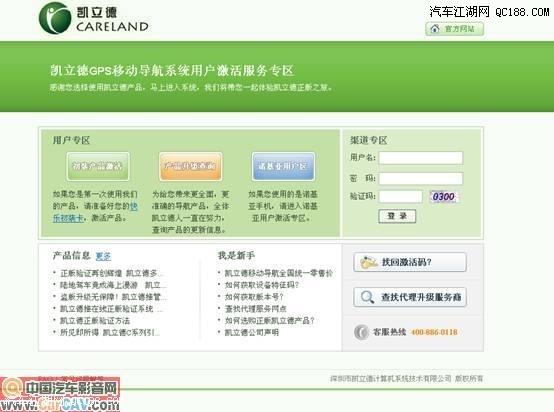Click the phone icon next to 客服热线
The height and width of the screenshot is (412, 554).
(361, 332)
